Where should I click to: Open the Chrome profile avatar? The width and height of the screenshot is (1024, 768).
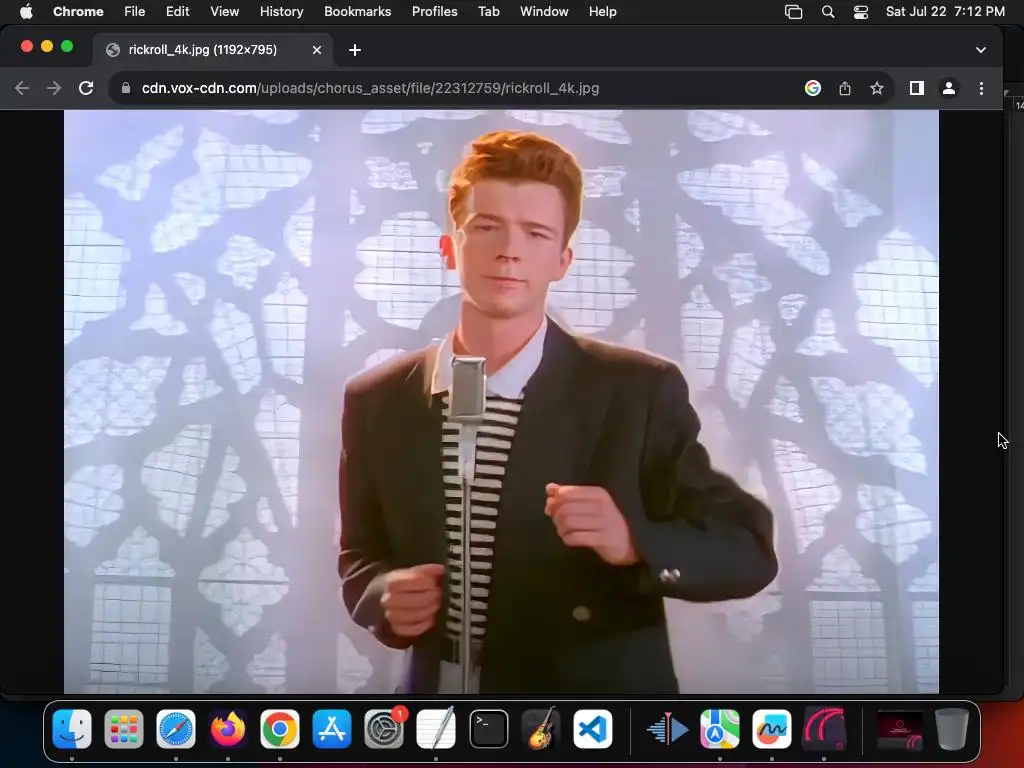click(x=949, y=88)
